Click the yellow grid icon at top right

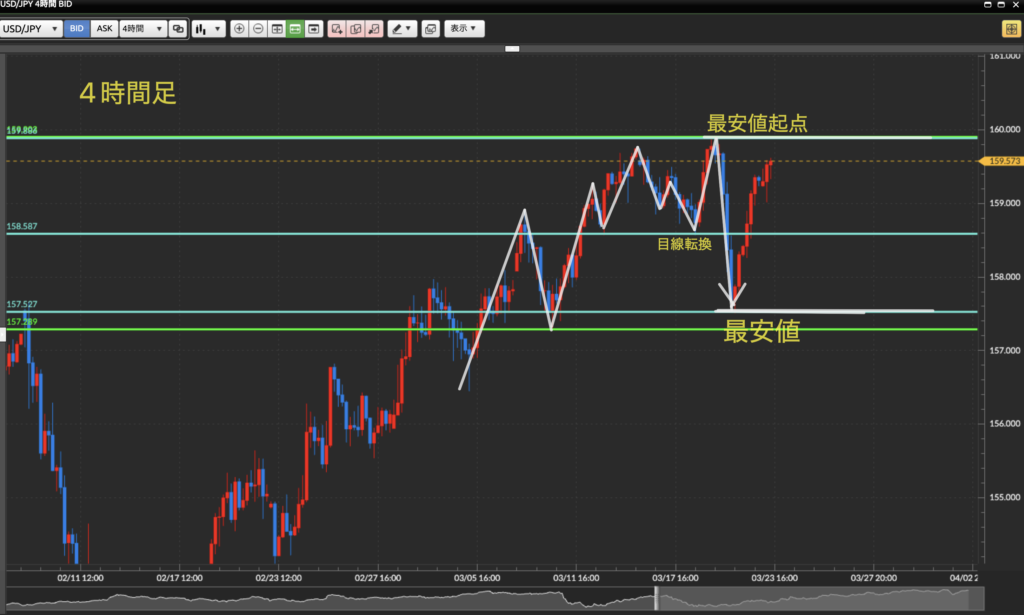coord(1010,29)
